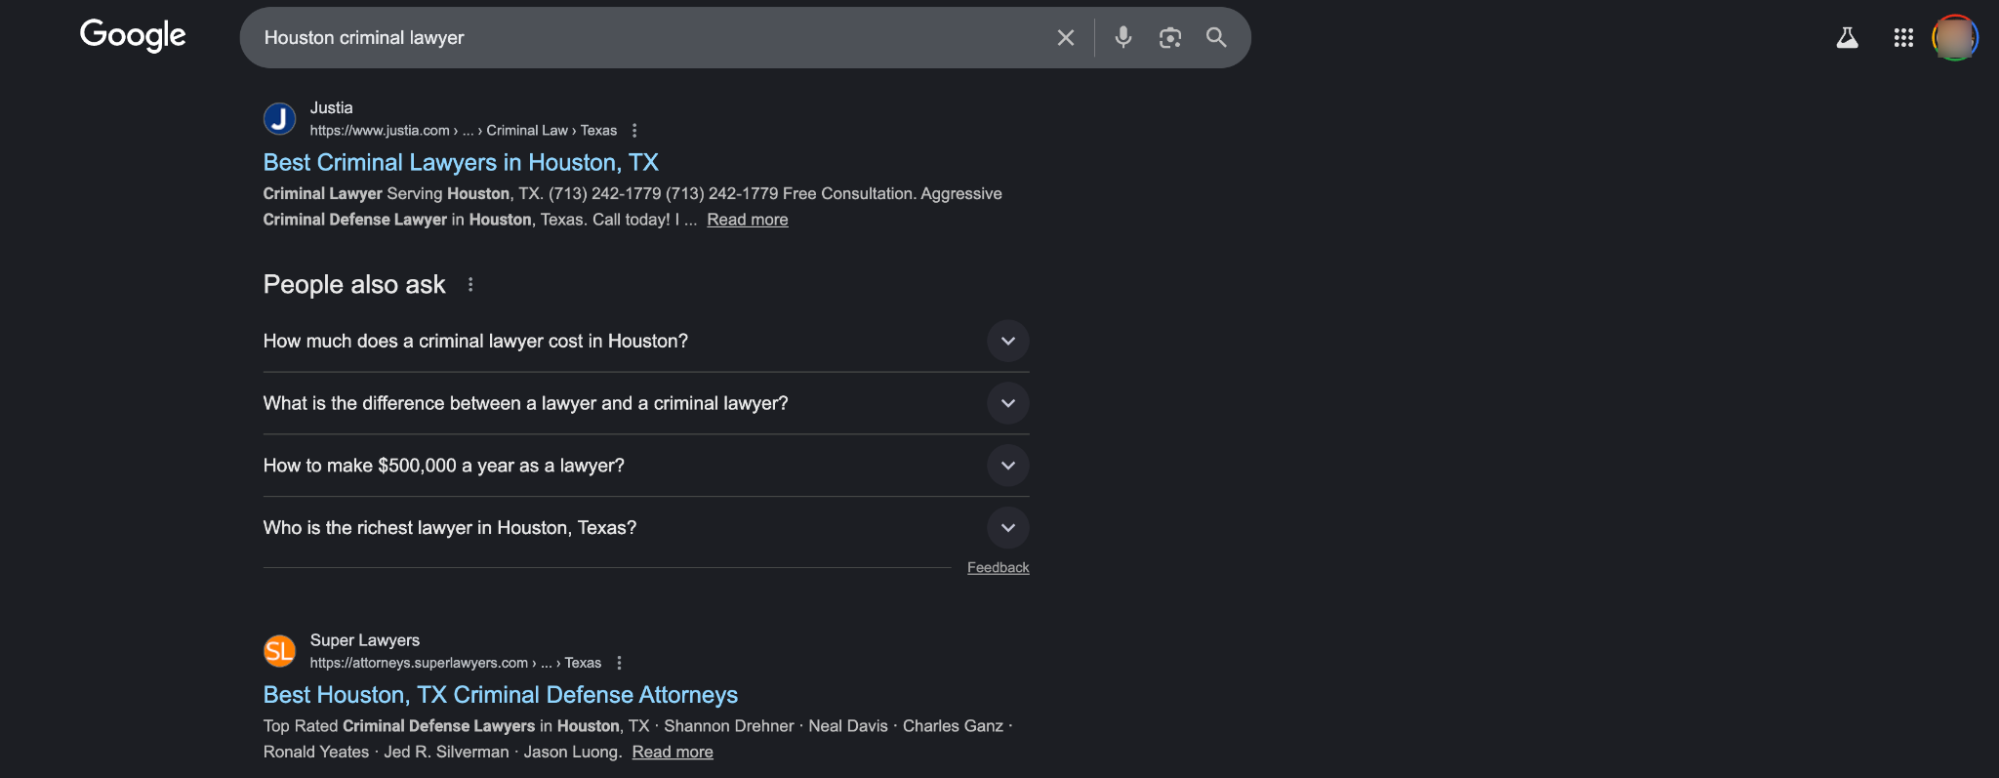Click the Google logo
The image size is (1999, 778).
[133, 35]
